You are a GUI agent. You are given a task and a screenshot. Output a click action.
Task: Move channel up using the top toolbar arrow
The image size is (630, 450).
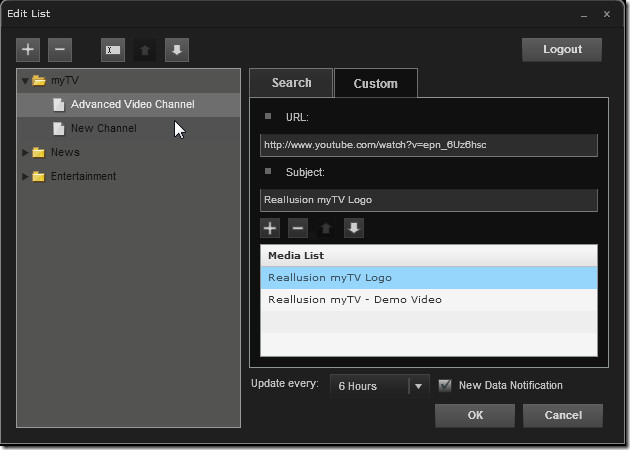(145, 49)
